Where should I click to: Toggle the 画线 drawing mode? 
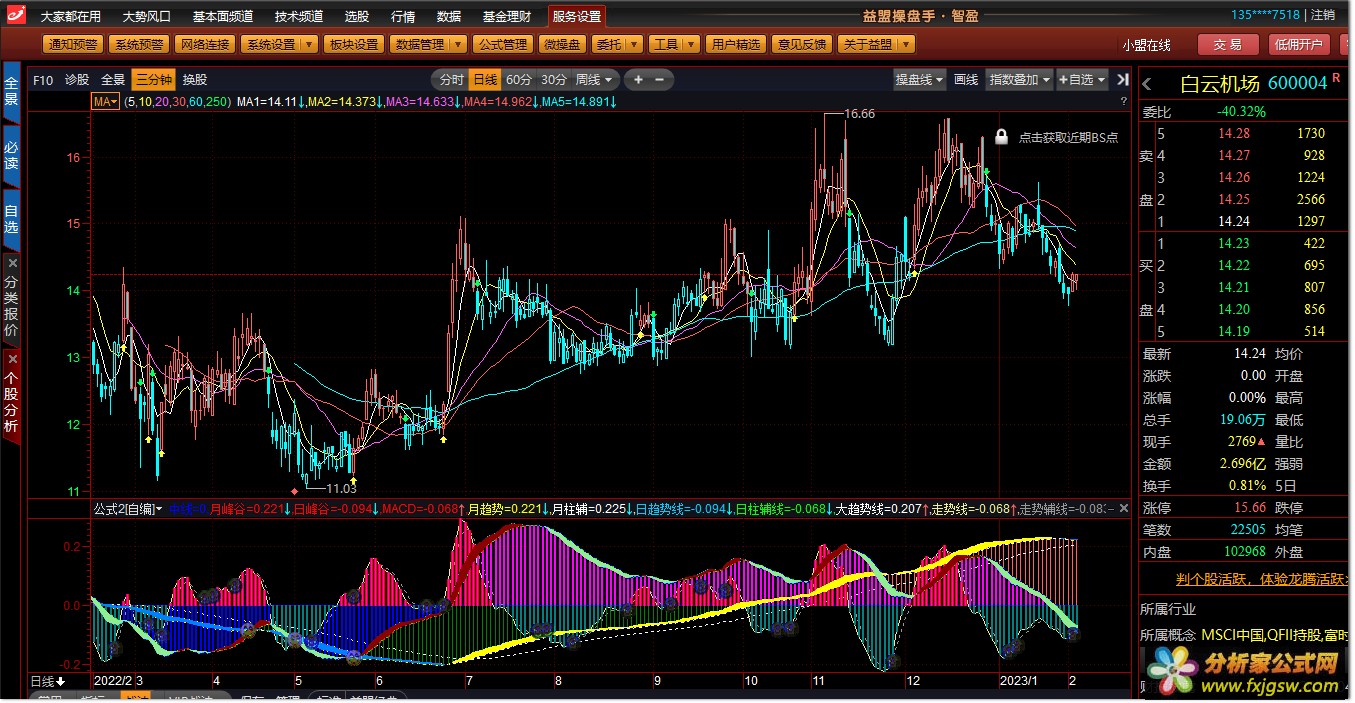pos(966,80)
